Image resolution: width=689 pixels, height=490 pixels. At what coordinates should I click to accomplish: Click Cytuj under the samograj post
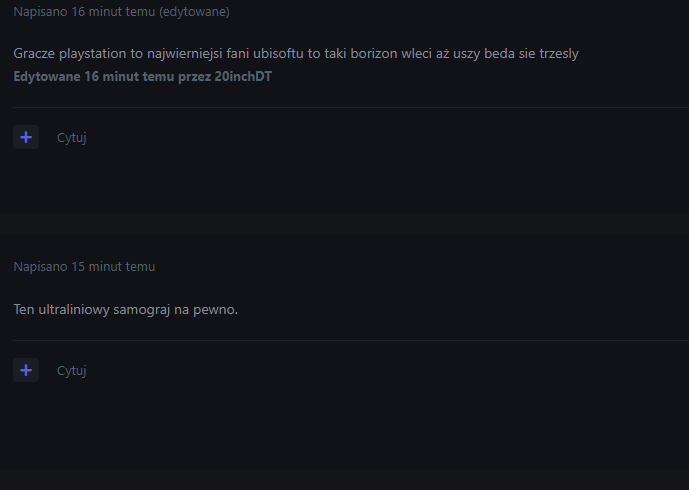coord(72,371)
